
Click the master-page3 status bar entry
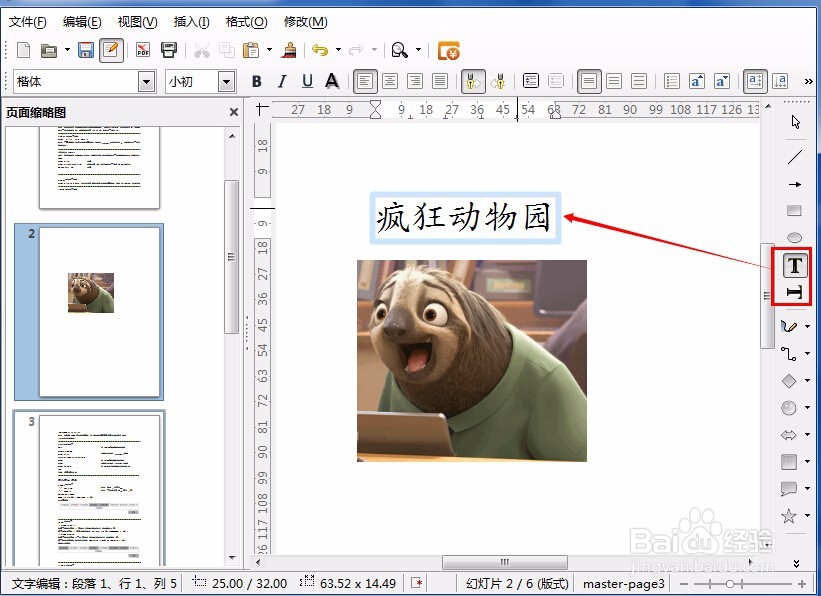(x=623, y=583)
